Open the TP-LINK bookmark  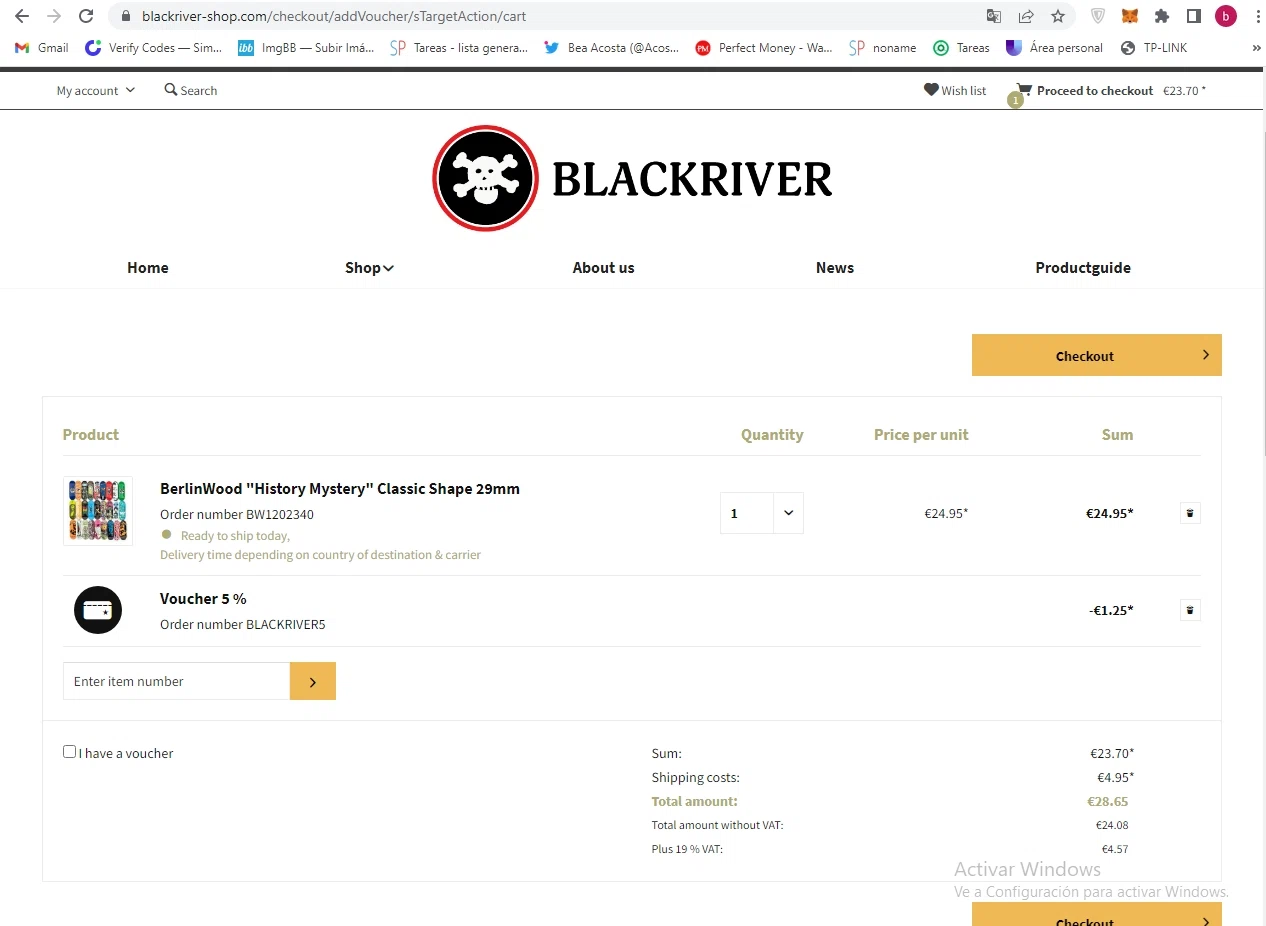click(x=1154, y=47)
